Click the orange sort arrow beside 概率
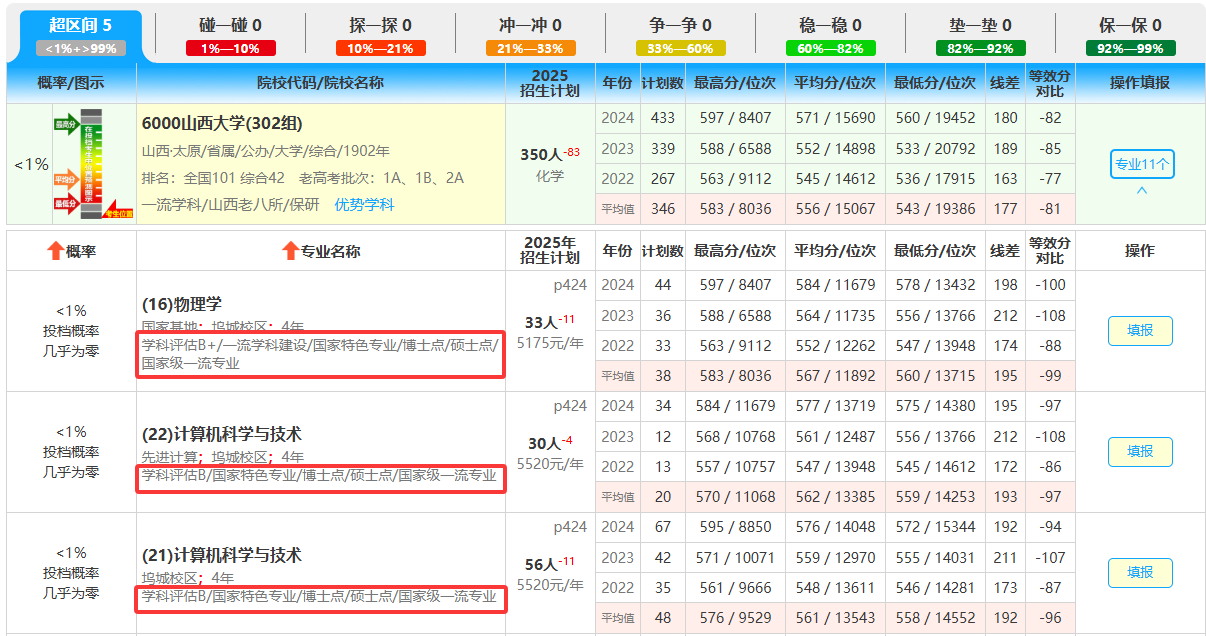Screen dimensions: 1206x636 coord(56,251)
